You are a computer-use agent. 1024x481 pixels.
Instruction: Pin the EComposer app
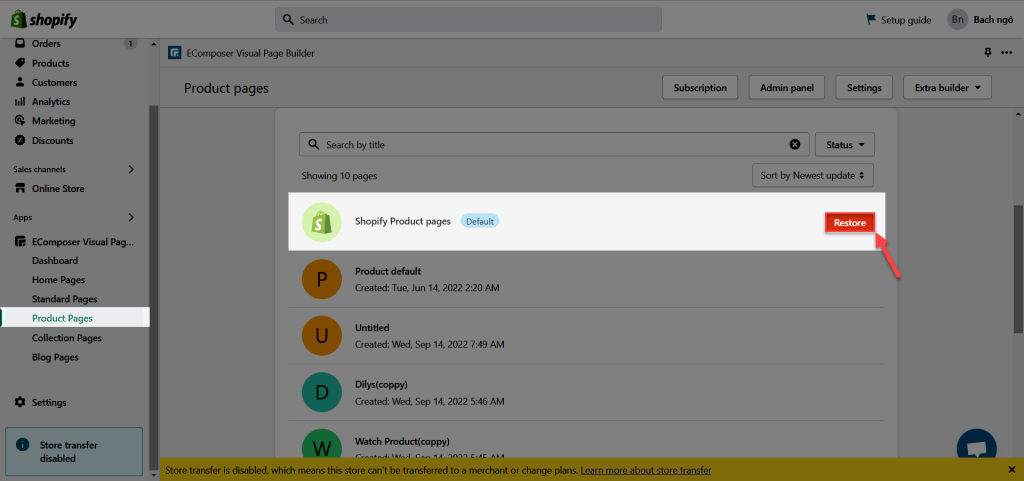pyautogui.click(x=987, y=53)
